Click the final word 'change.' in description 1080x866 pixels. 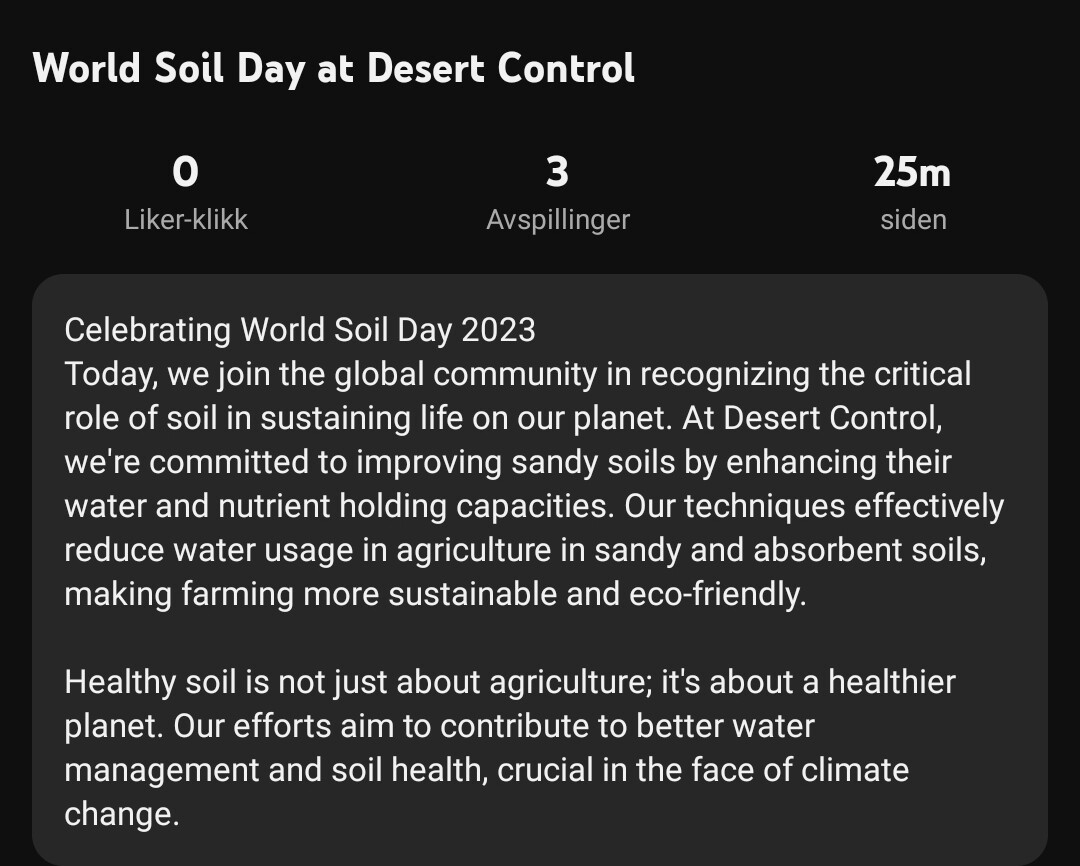[x=122, y=814]
